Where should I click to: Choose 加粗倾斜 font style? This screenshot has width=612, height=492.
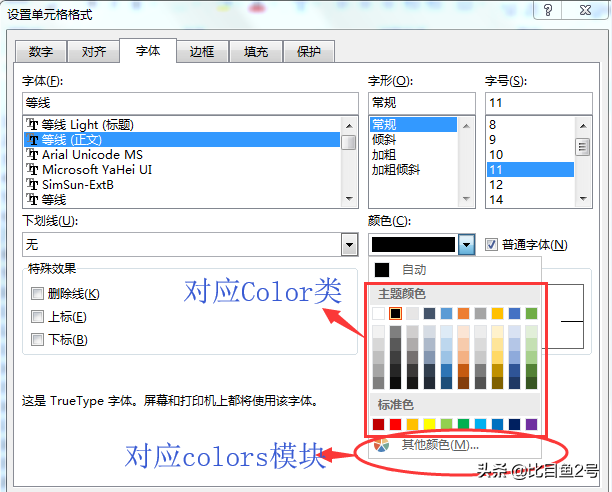point(413,170)
